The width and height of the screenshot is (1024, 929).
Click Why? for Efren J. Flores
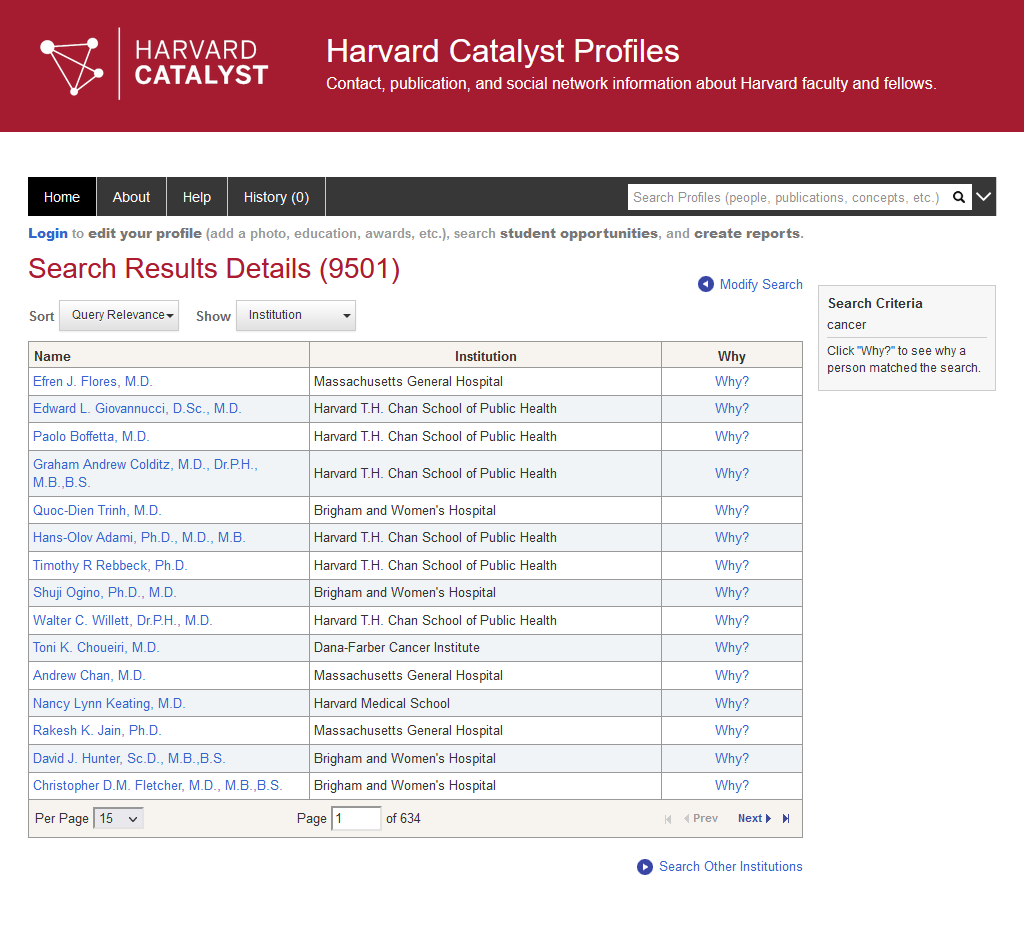pos(732,382)
